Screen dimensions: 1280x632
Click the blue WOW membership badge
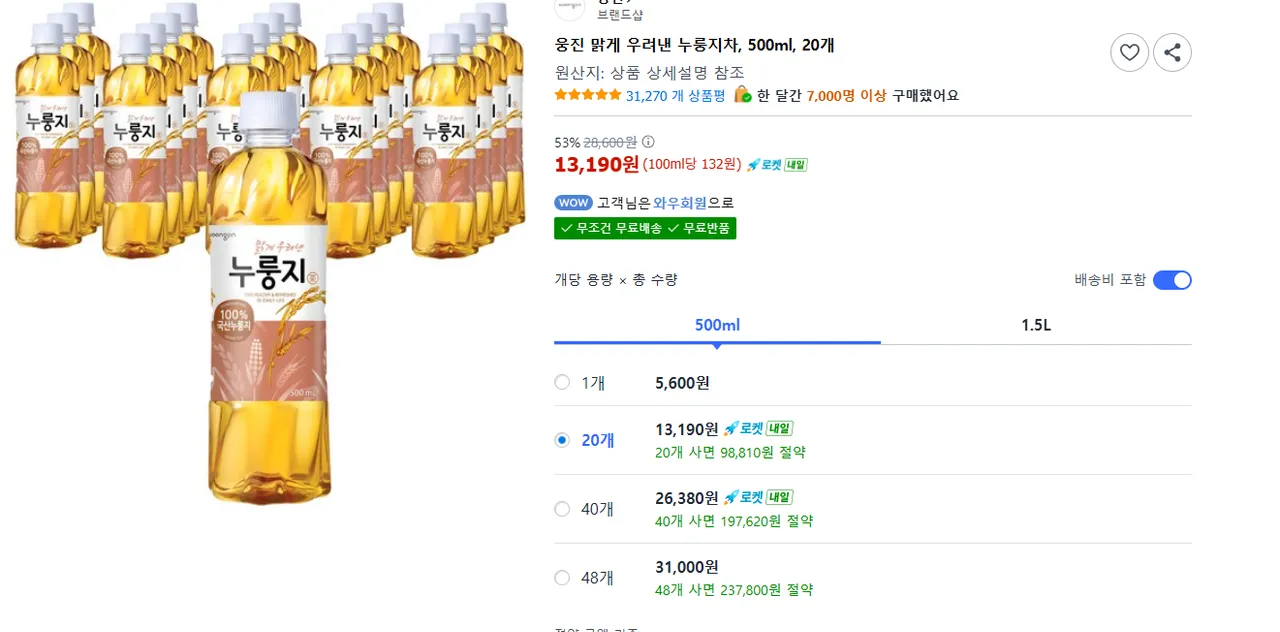point(574,203)
